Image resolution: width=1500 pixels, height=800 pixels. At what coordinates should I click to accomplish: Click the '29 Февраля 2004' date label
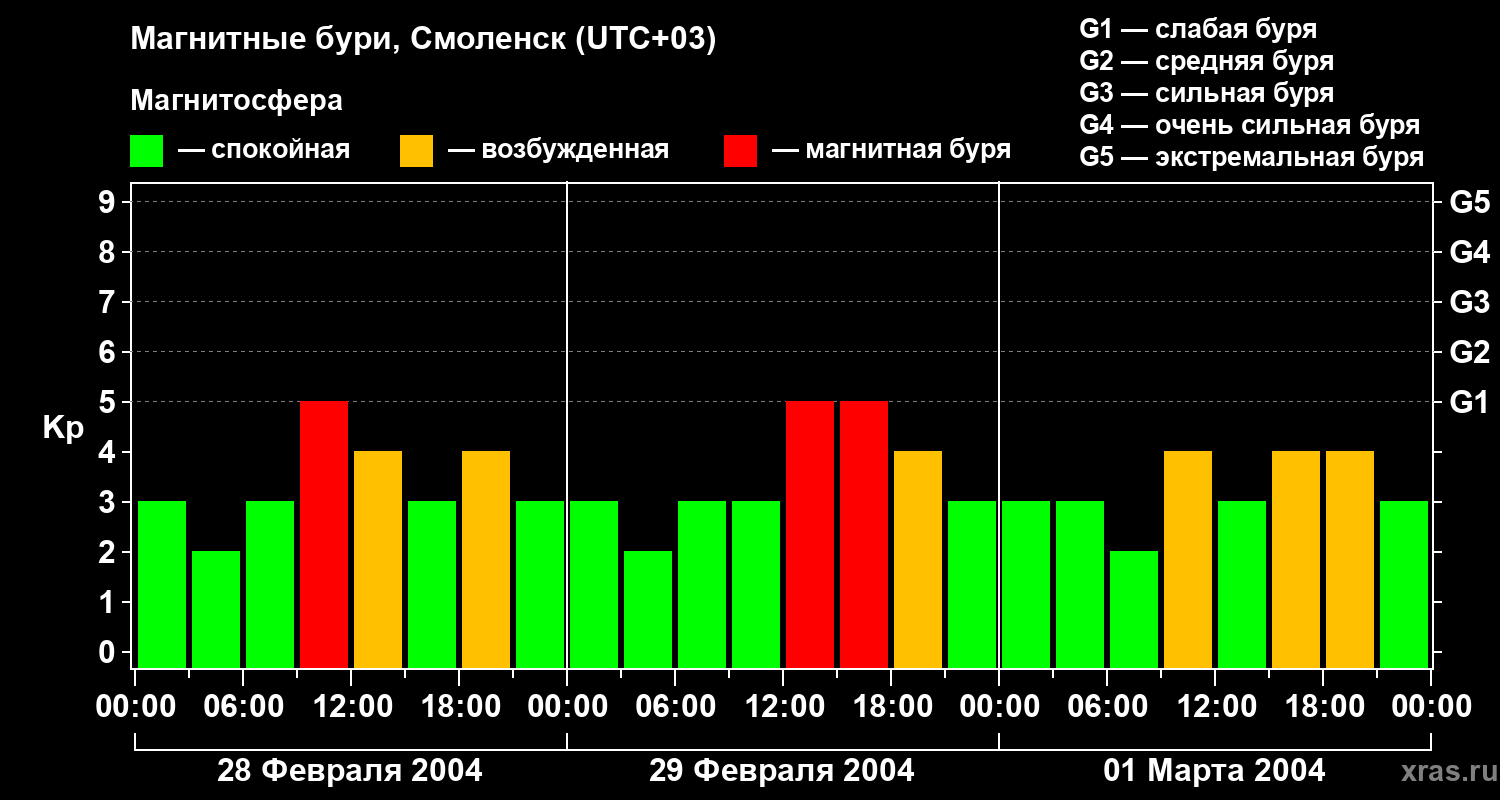[782, 771]
